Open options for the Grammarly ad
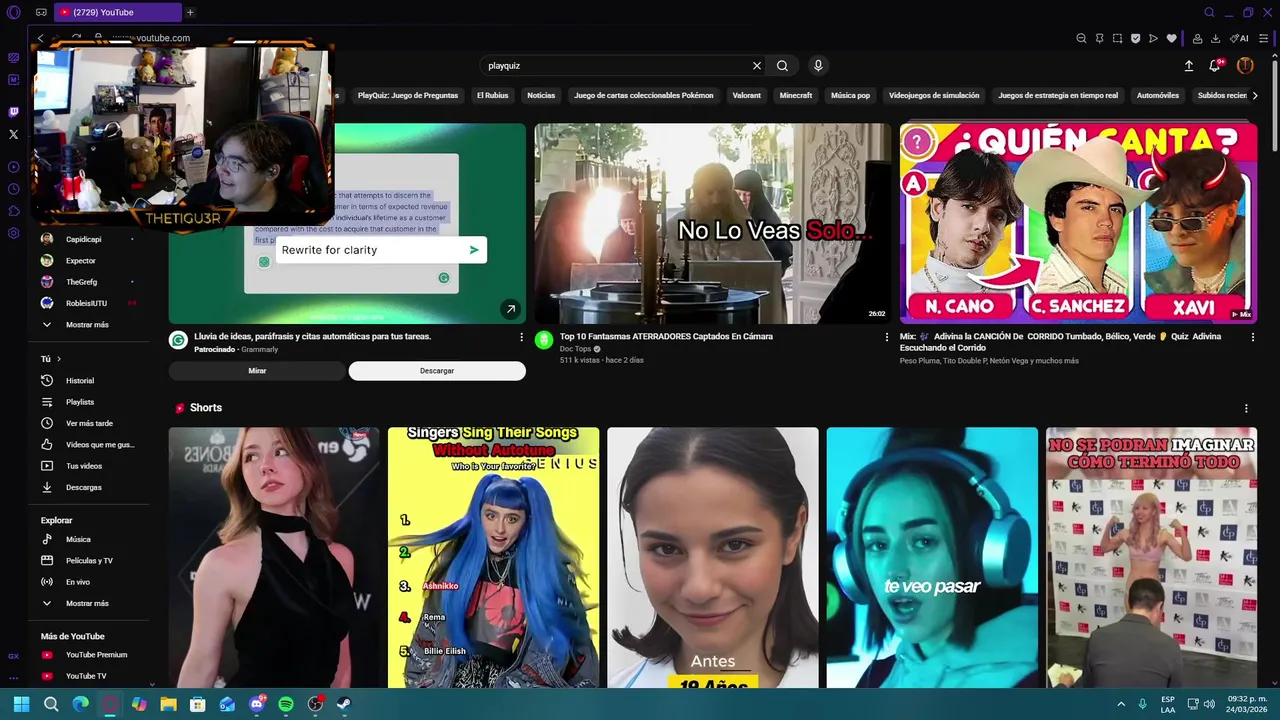The height and width of the screenshot is (720, 1280). click(521, 337)
